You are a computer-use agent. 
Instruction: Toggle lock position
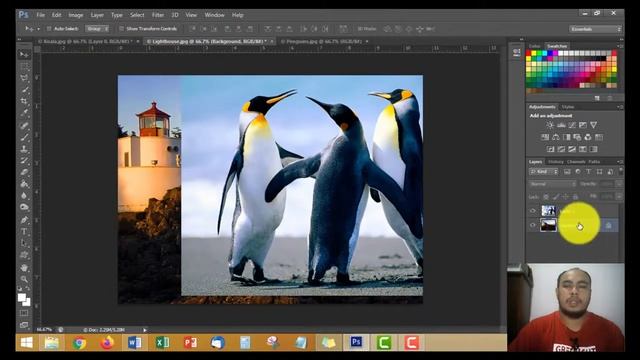565,197
